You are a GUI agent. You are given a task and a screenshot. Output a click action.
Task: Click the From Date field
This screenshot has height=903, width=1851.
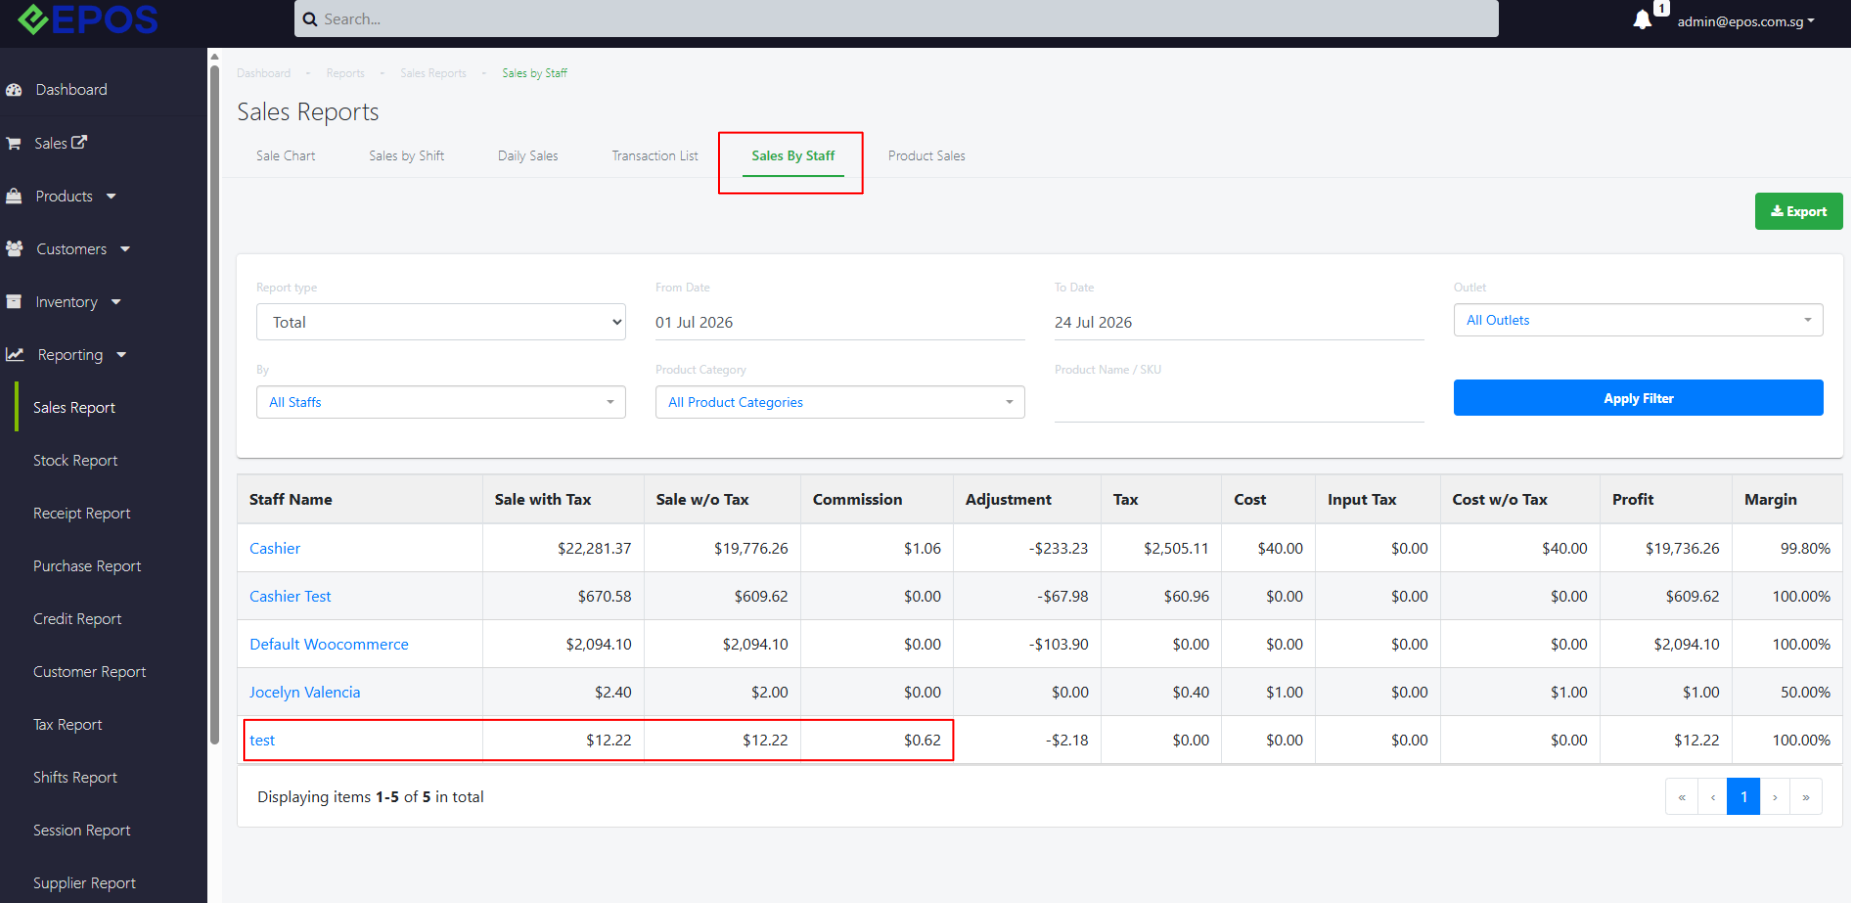pos(840,322)
